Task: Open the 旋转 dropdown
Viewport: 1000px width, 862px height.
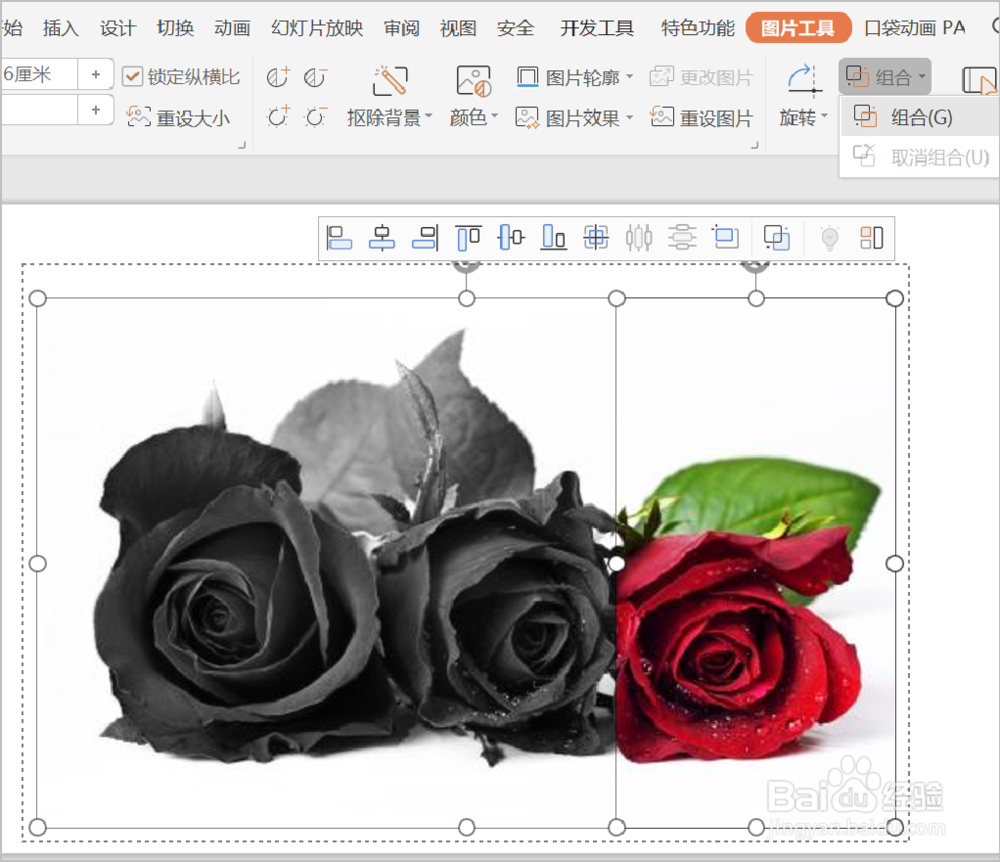Action: (803, 118)
